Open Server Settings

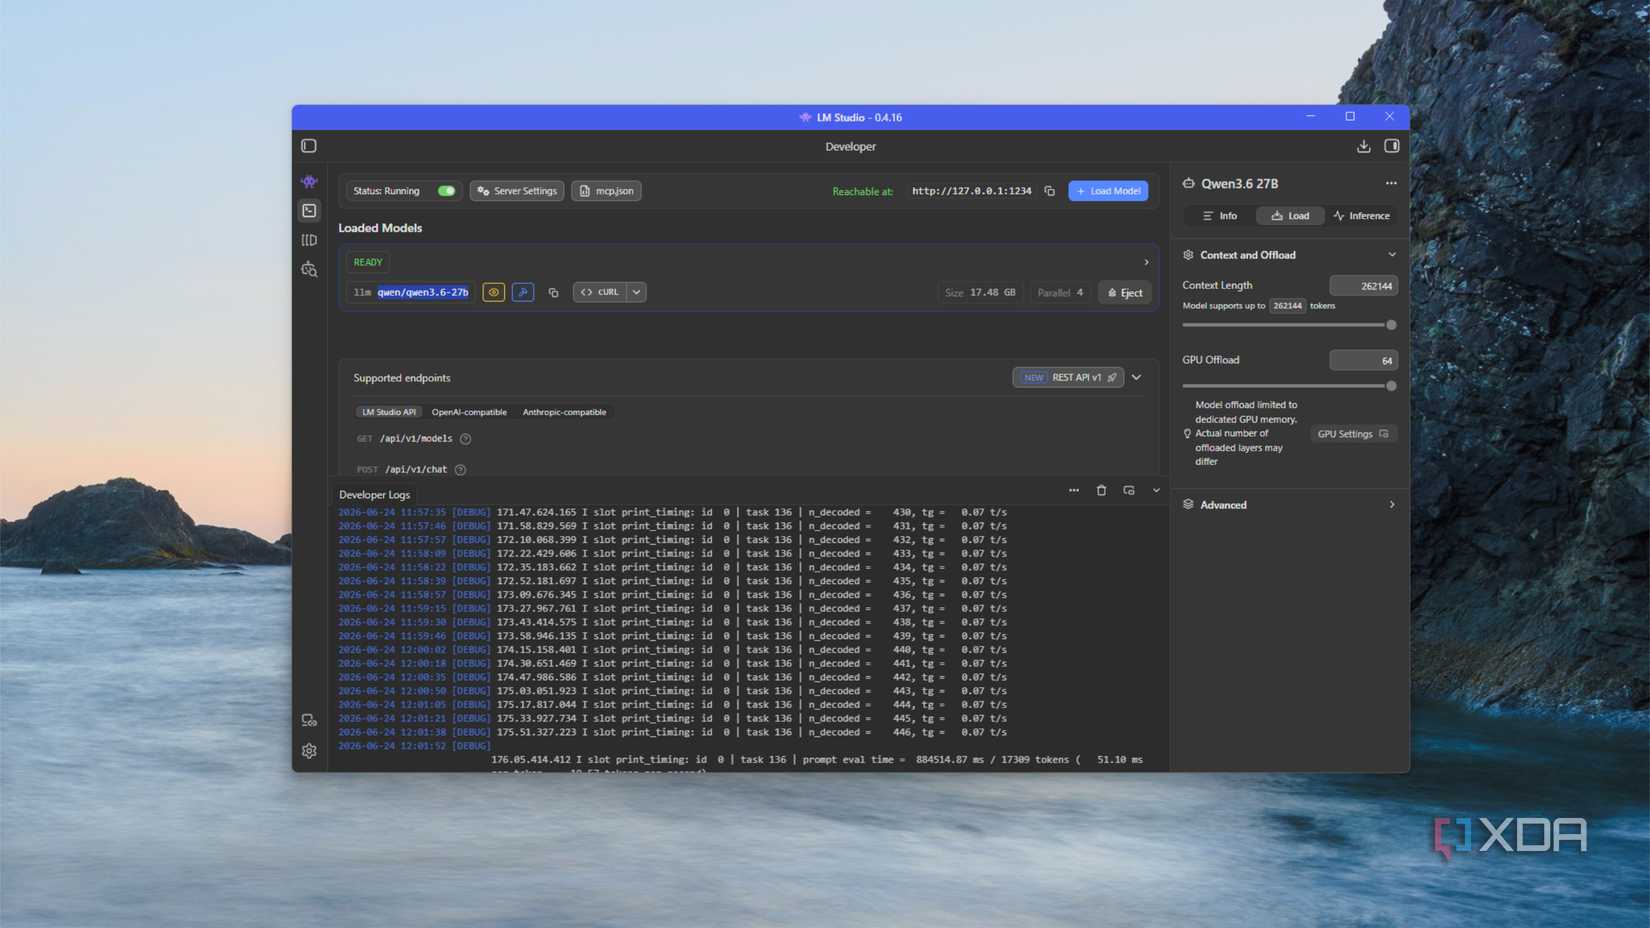[517, 191]
